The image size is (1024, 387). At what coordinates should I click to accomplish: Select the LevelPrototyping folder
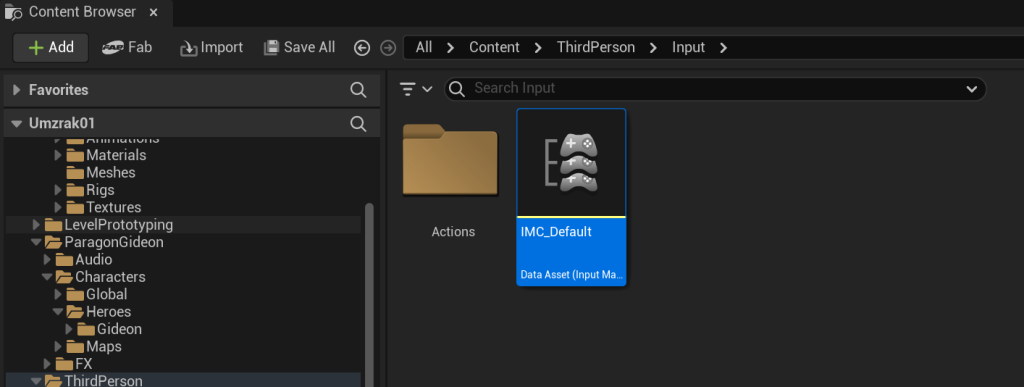[109, 225]
